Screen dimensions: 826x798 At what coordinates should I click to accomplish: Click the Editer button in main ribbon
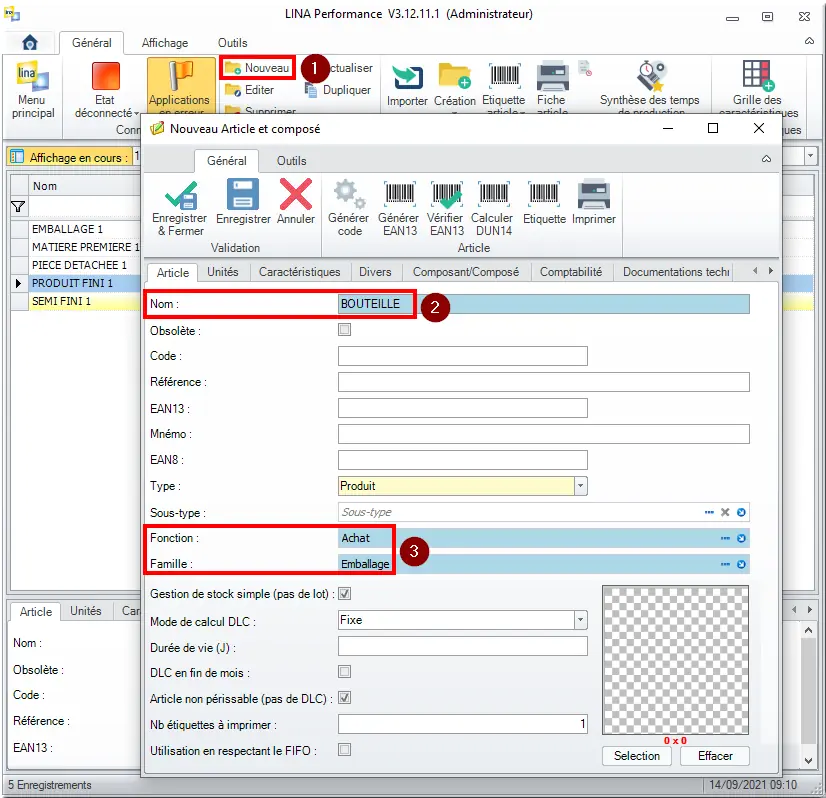(x=250, y=90)
